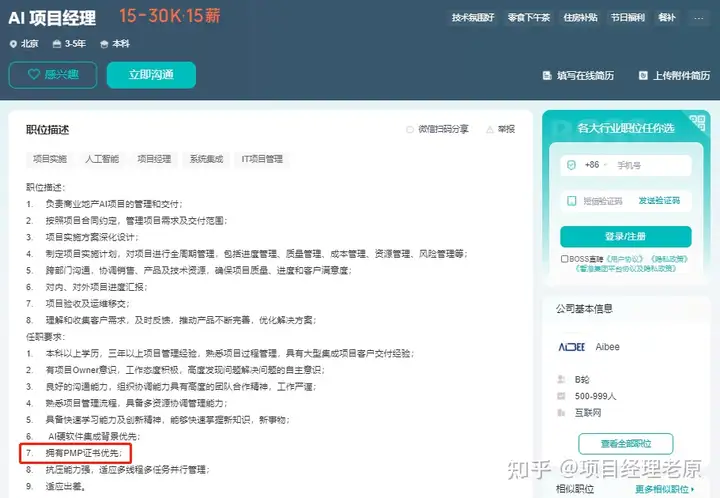
Task: Click 发送验证码 link
Action: pyautogui.click(x=659, y=201)
